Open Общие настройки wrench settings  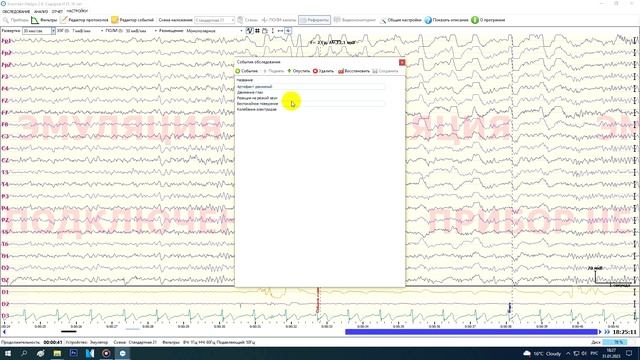click(400, 20)
